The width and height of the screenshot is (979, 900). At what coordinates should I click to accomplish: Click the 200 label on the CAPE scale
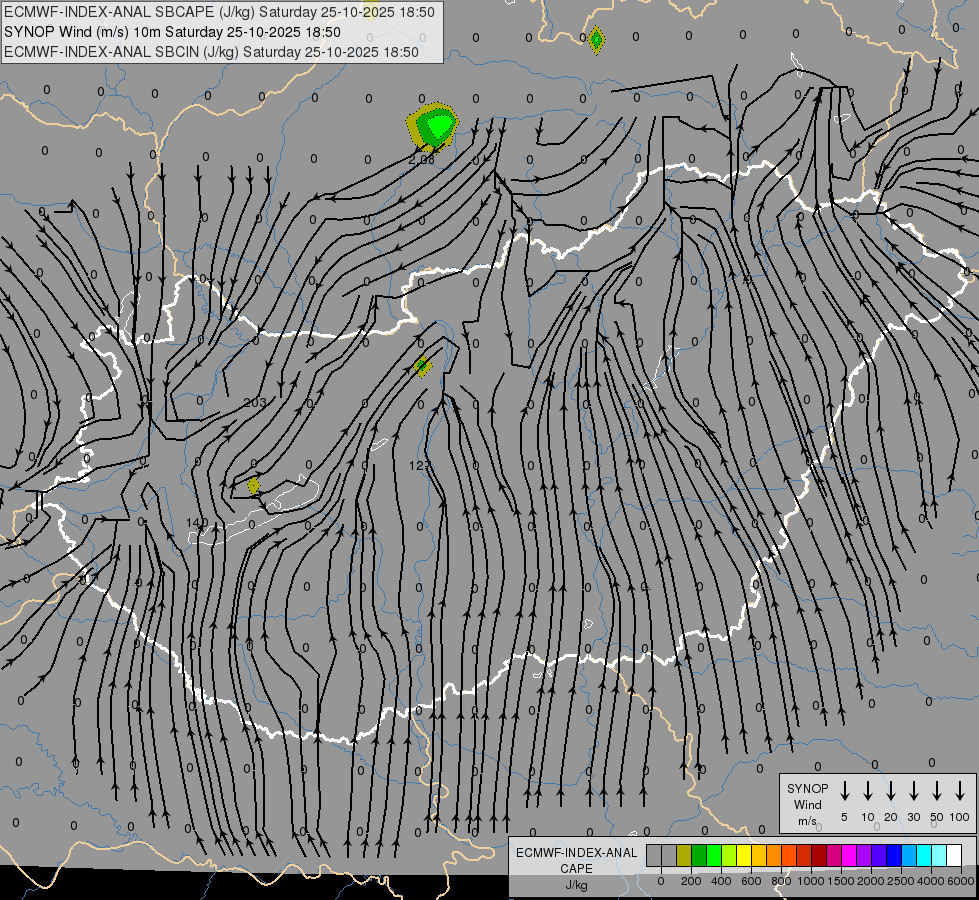(691, 881)
